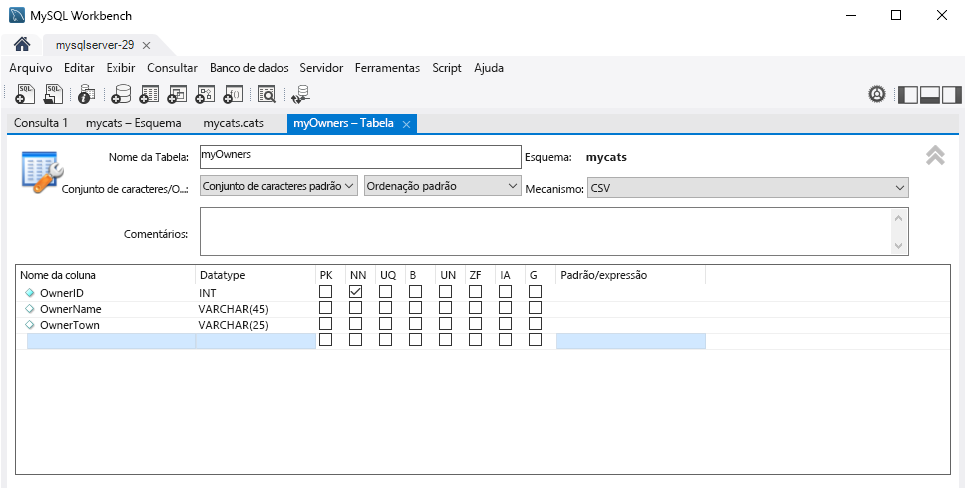Click the MySQL Workbench dolphin title icon
Viewport: 966px width, 488px height.
[x=17, y=15]
